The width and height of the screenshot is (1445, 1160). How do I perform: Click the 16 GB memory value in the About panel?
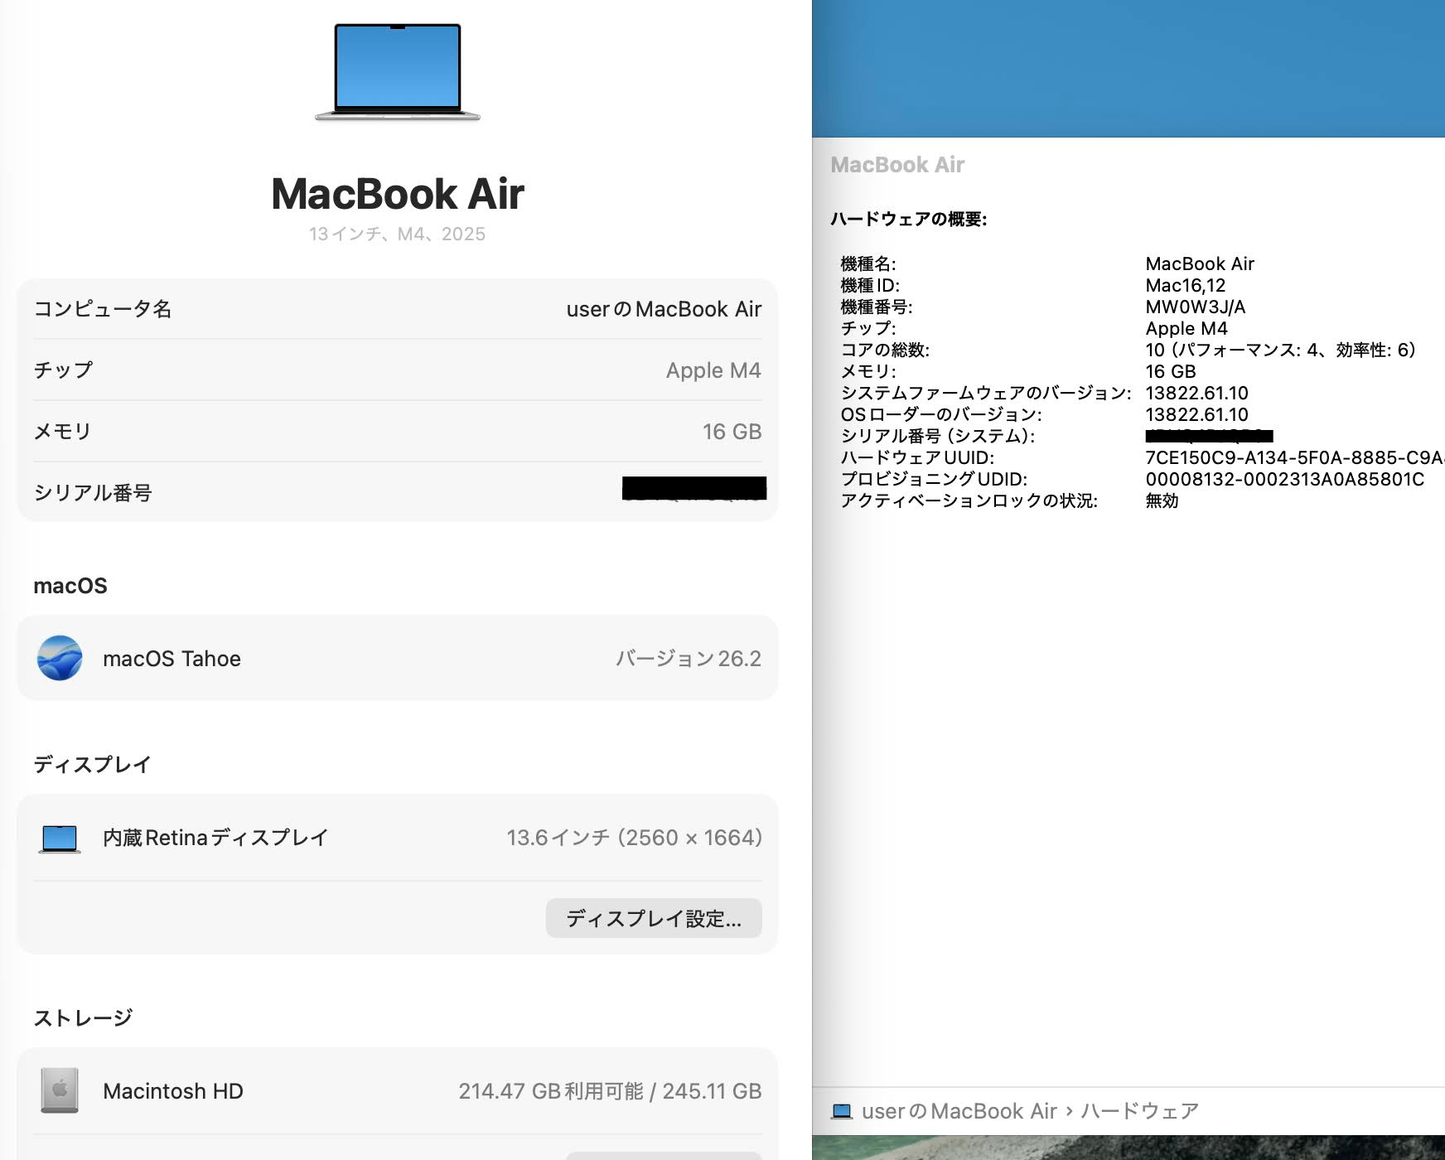(x=732, y=431)
